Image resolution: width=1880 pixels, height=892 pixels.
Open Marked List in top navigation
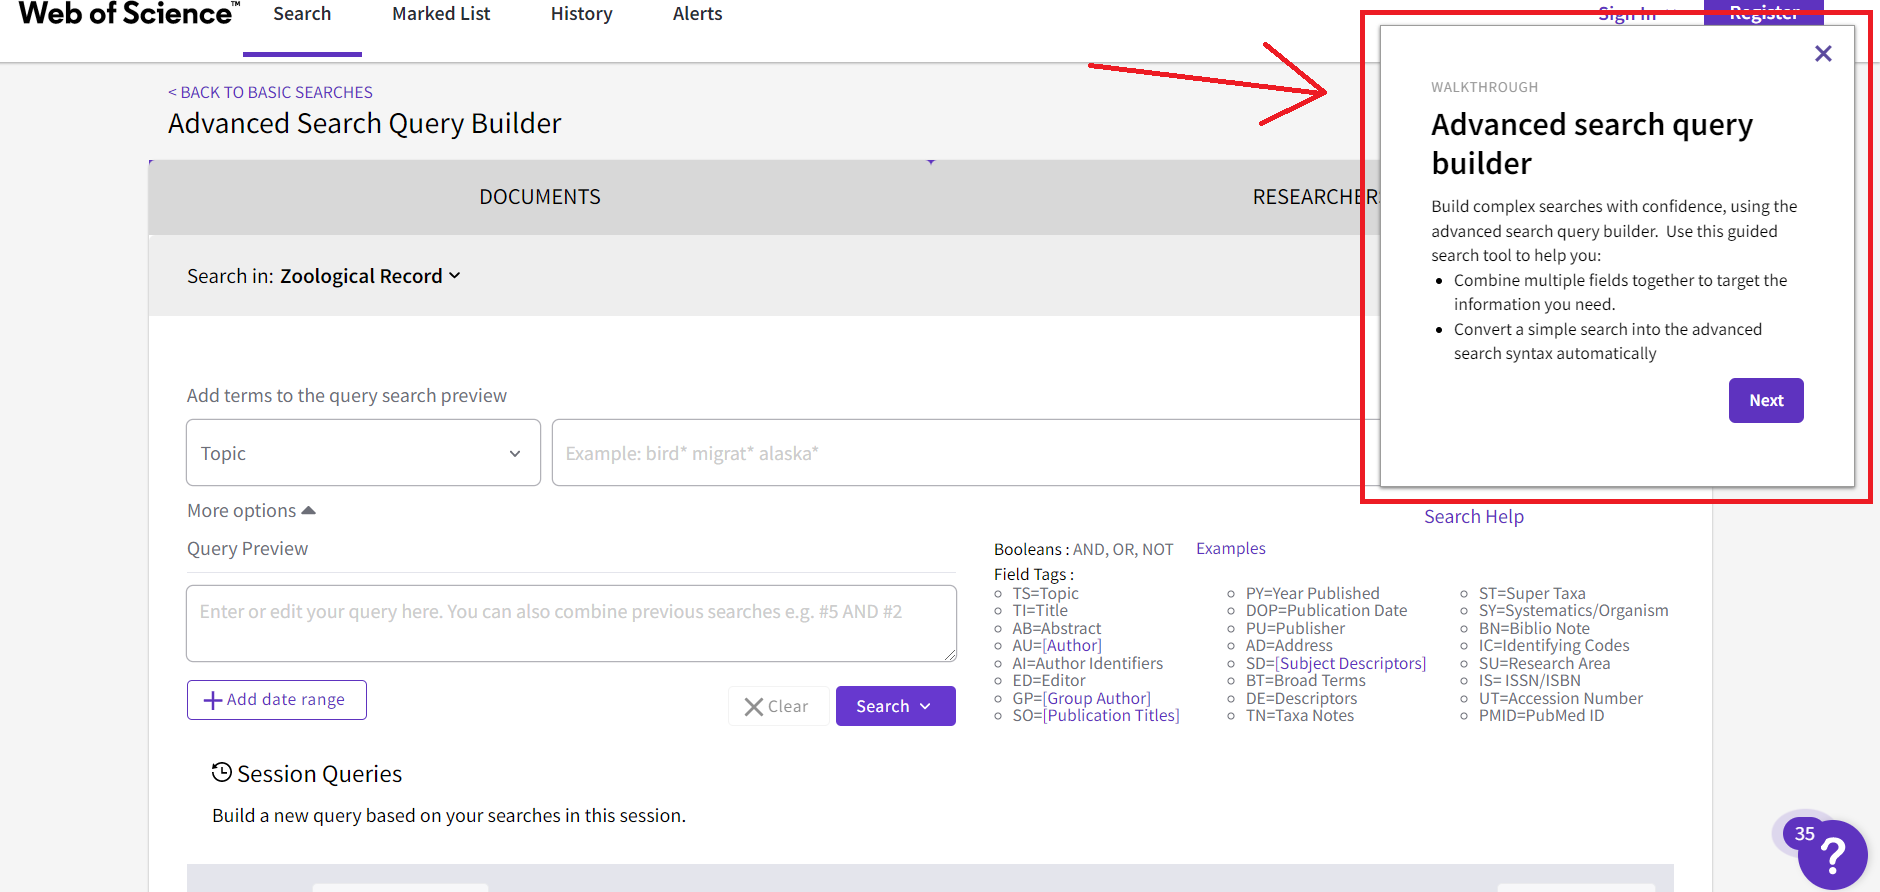point(441,14)
